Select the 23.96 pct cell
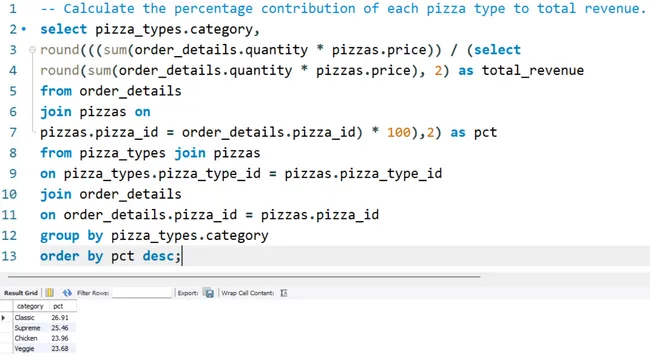The image size is (650, 363). tap(62, 338)
